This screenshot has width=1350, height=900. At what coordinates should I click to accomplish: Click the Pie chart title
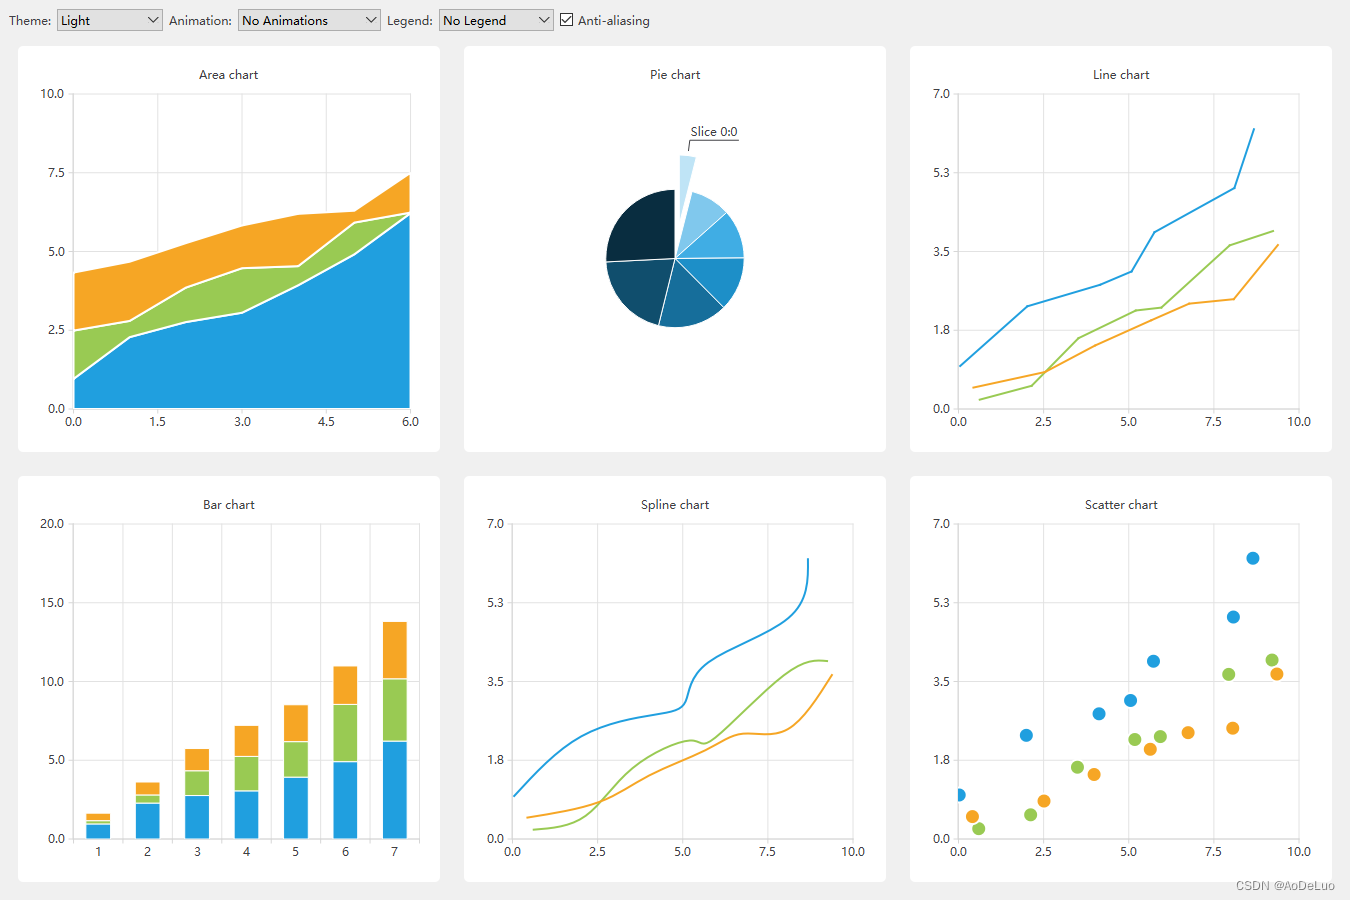point(675,75)
